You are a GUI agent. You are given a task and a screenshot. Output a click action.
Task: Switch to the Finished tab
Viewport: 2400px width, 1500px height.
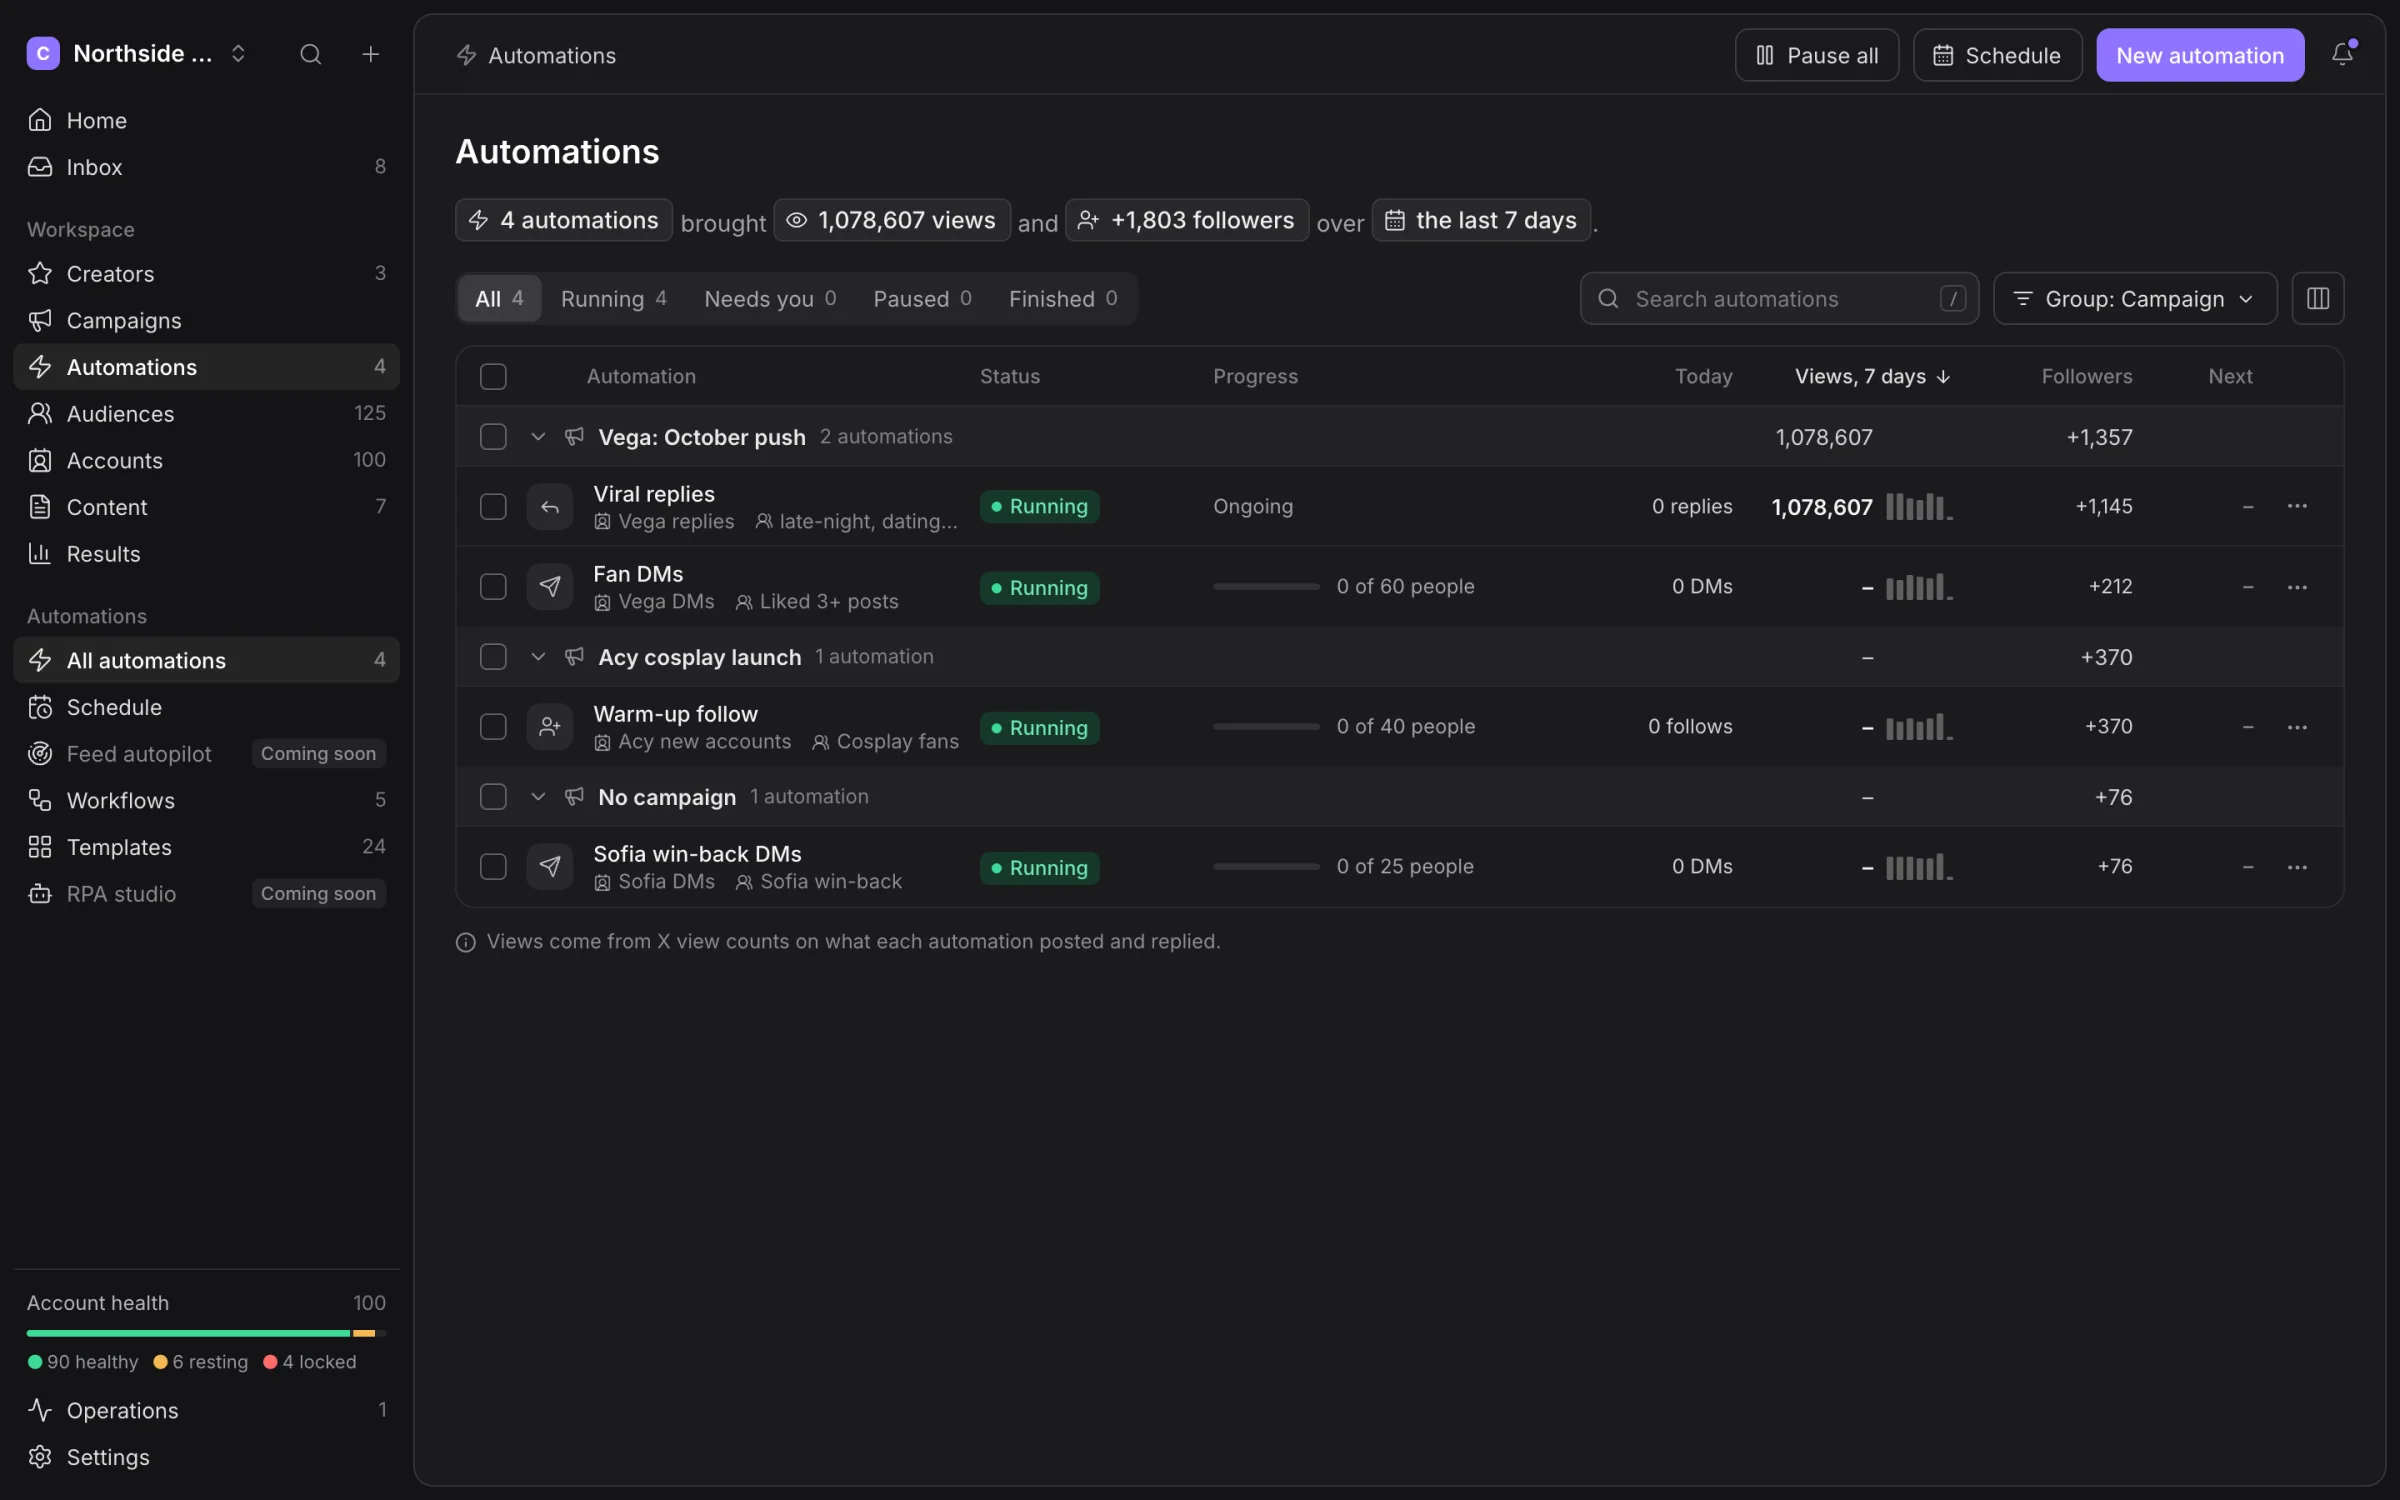point(1063,298)
